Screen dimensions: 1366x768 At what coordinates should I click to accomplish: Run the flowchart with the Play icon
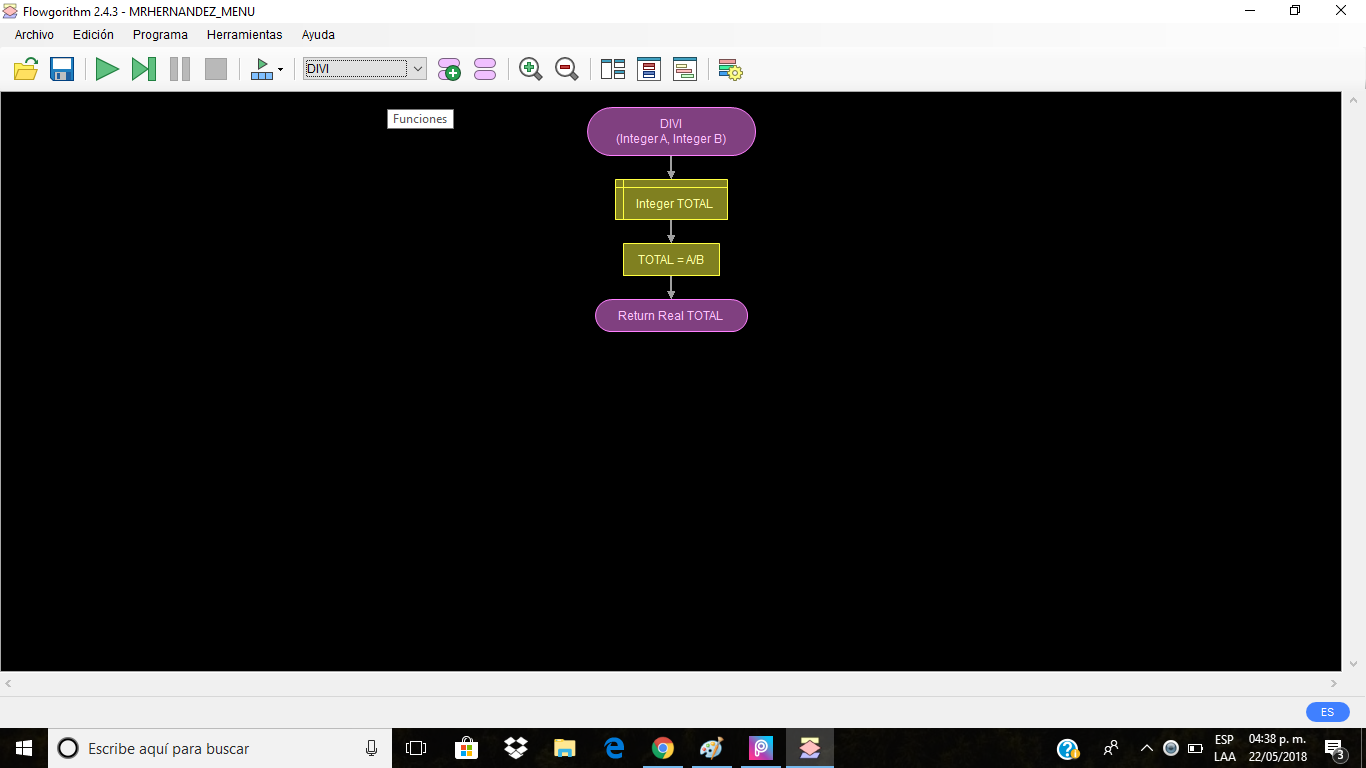pyautogui.click(x=108, y=69)
